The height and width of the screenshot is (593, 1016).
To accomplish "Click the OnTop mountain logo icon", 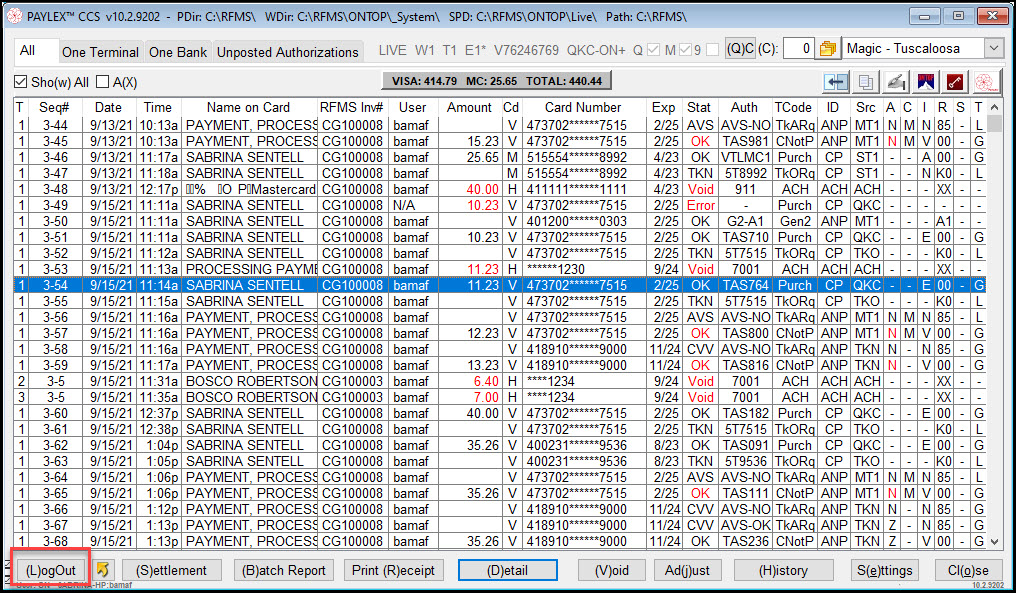I will point(926,82).
